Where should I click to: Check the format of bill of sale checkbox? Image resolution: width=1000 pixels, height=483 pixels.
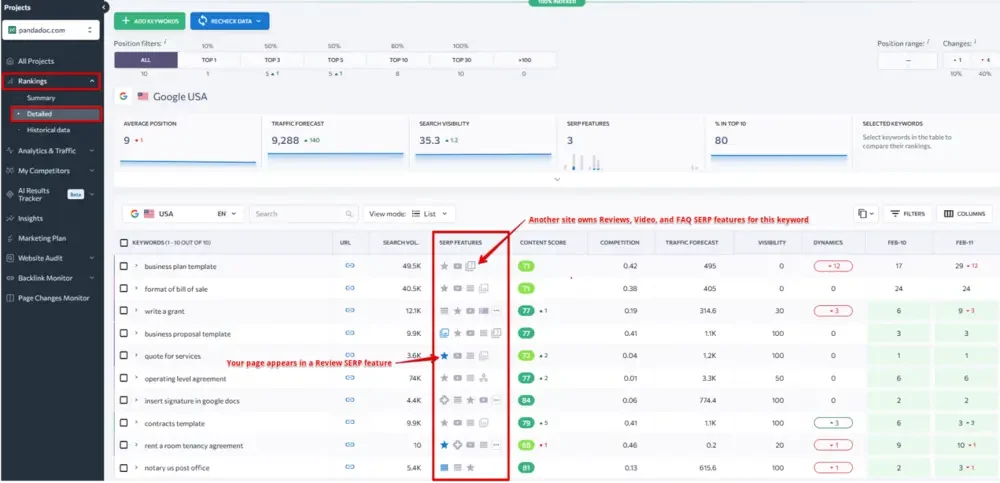coord(124,288)
